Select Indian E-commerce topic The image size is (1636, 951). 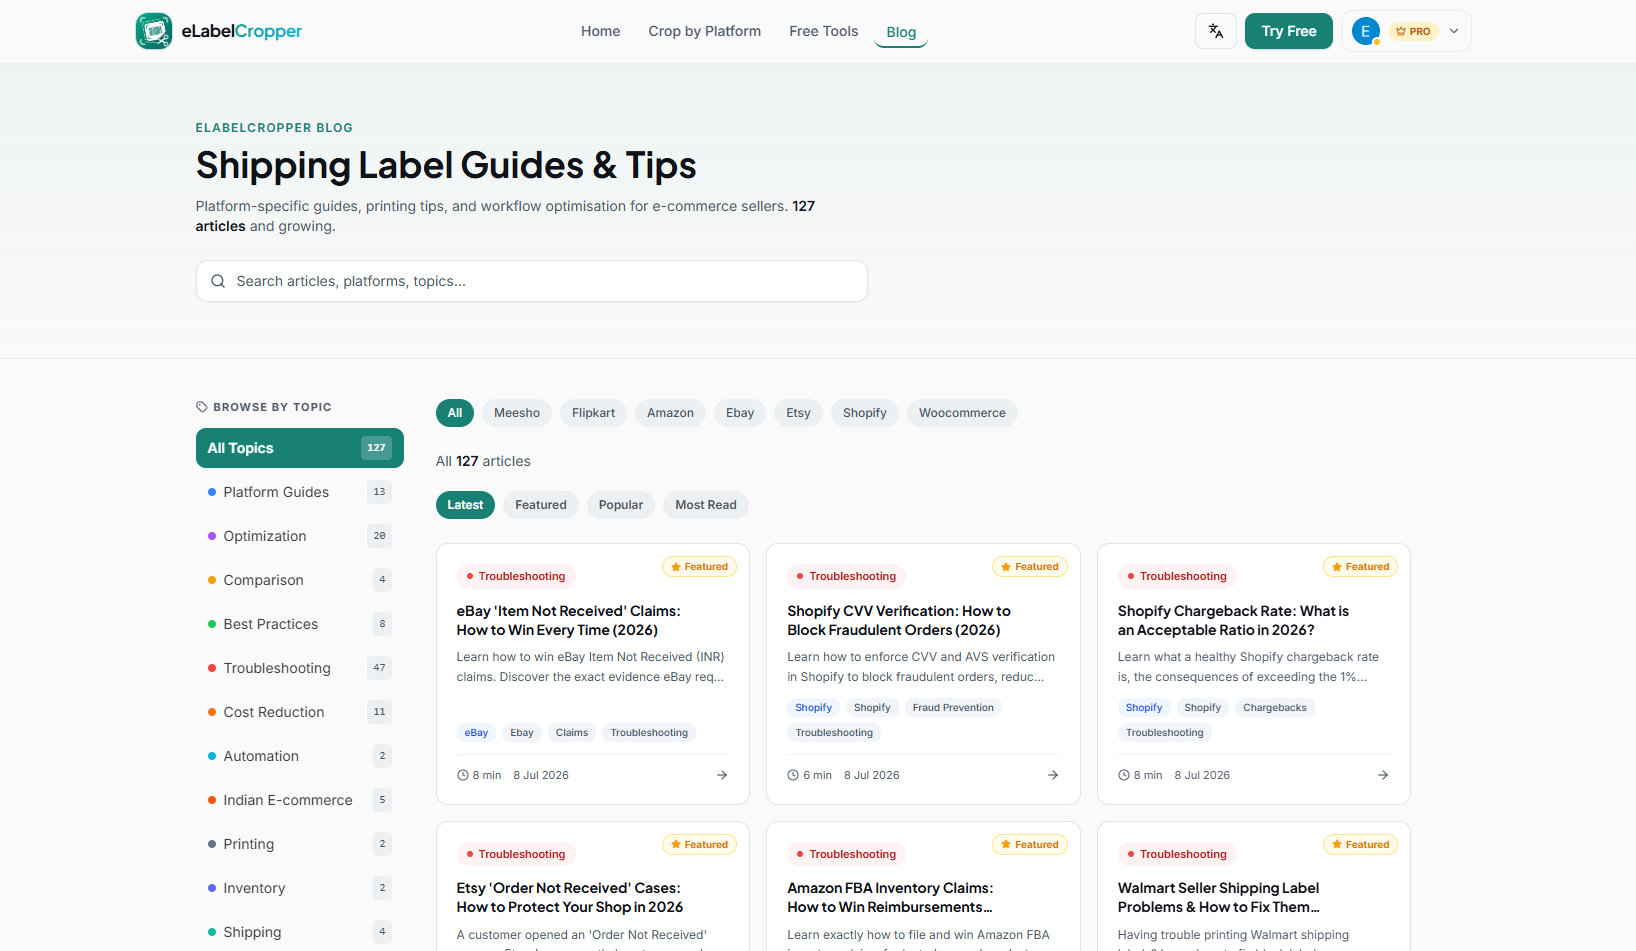pyautogui.click(x=300, y=800)
